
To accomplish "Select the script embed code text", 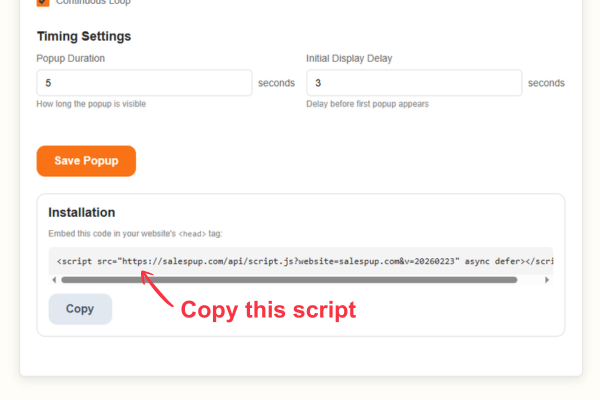I will click(x=305, y=261).
